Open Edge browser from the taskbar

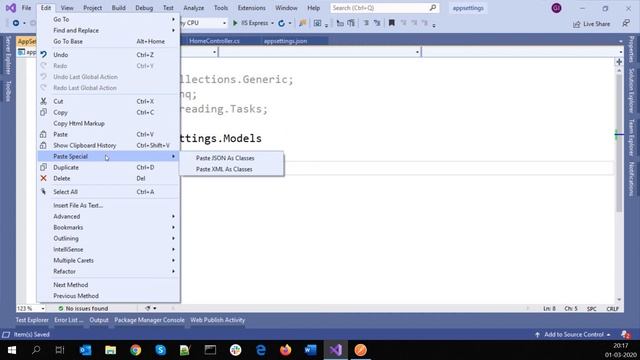[x=261, y=350]
